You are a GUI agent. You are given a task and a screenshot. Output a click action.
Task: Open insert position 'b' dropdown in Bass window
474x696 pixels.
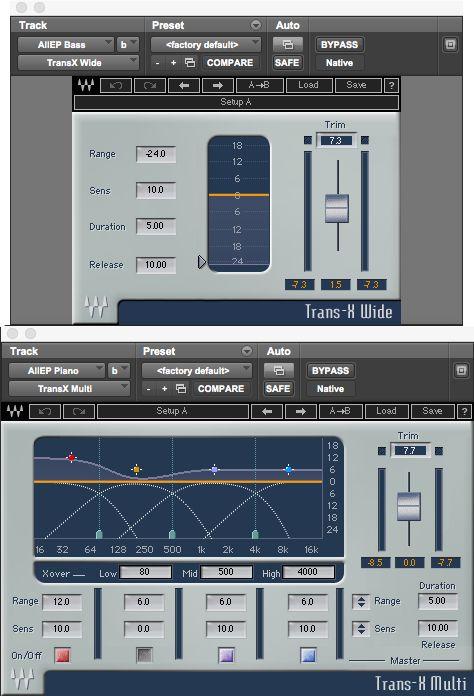128,44
